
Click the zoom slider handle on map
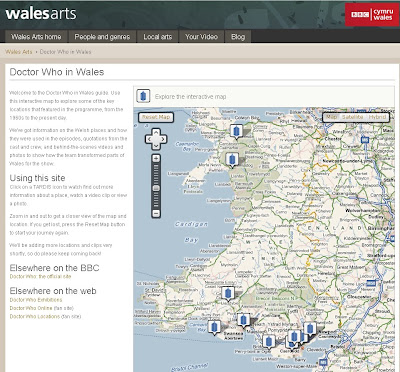point(156,188)
